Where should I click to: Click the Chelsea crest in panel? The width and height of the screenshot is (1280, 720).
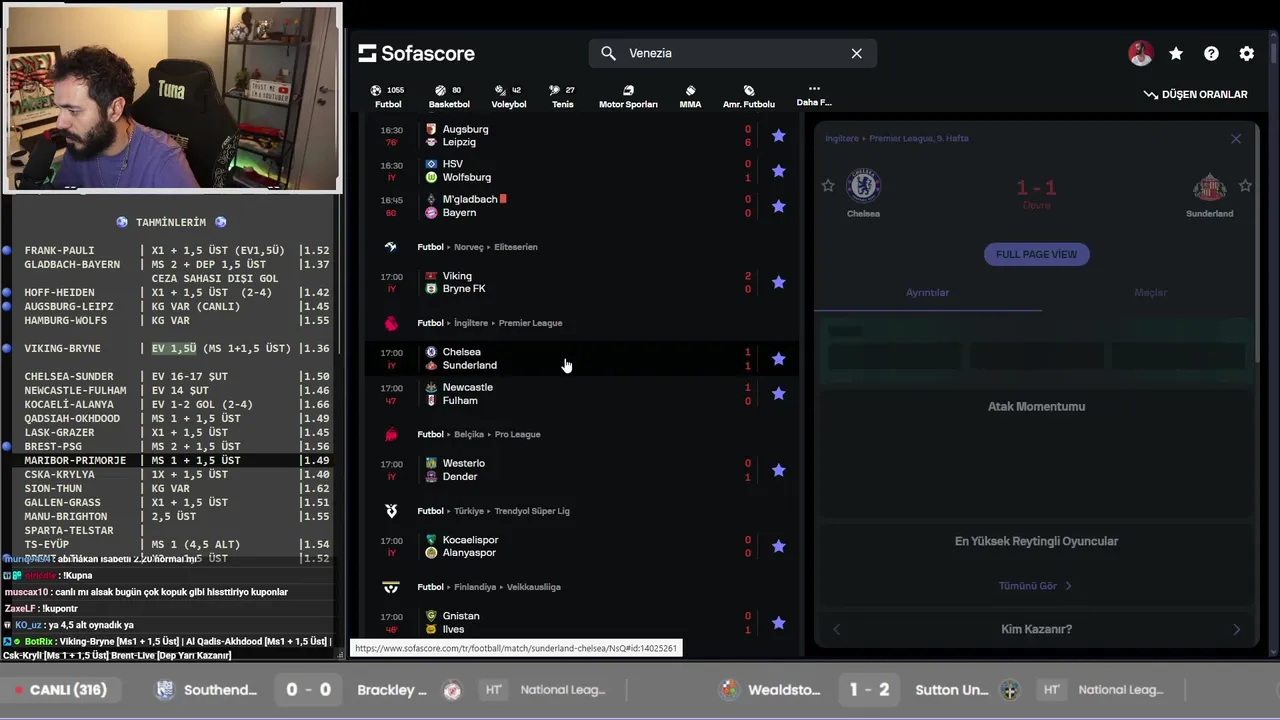863,187
